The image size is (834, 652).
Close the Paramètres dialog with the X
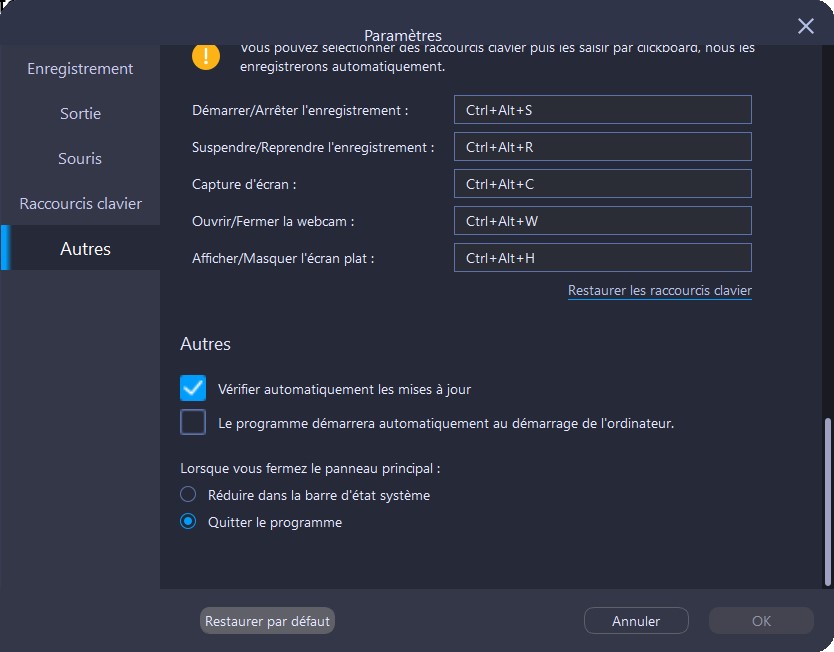tap(806, 27)
